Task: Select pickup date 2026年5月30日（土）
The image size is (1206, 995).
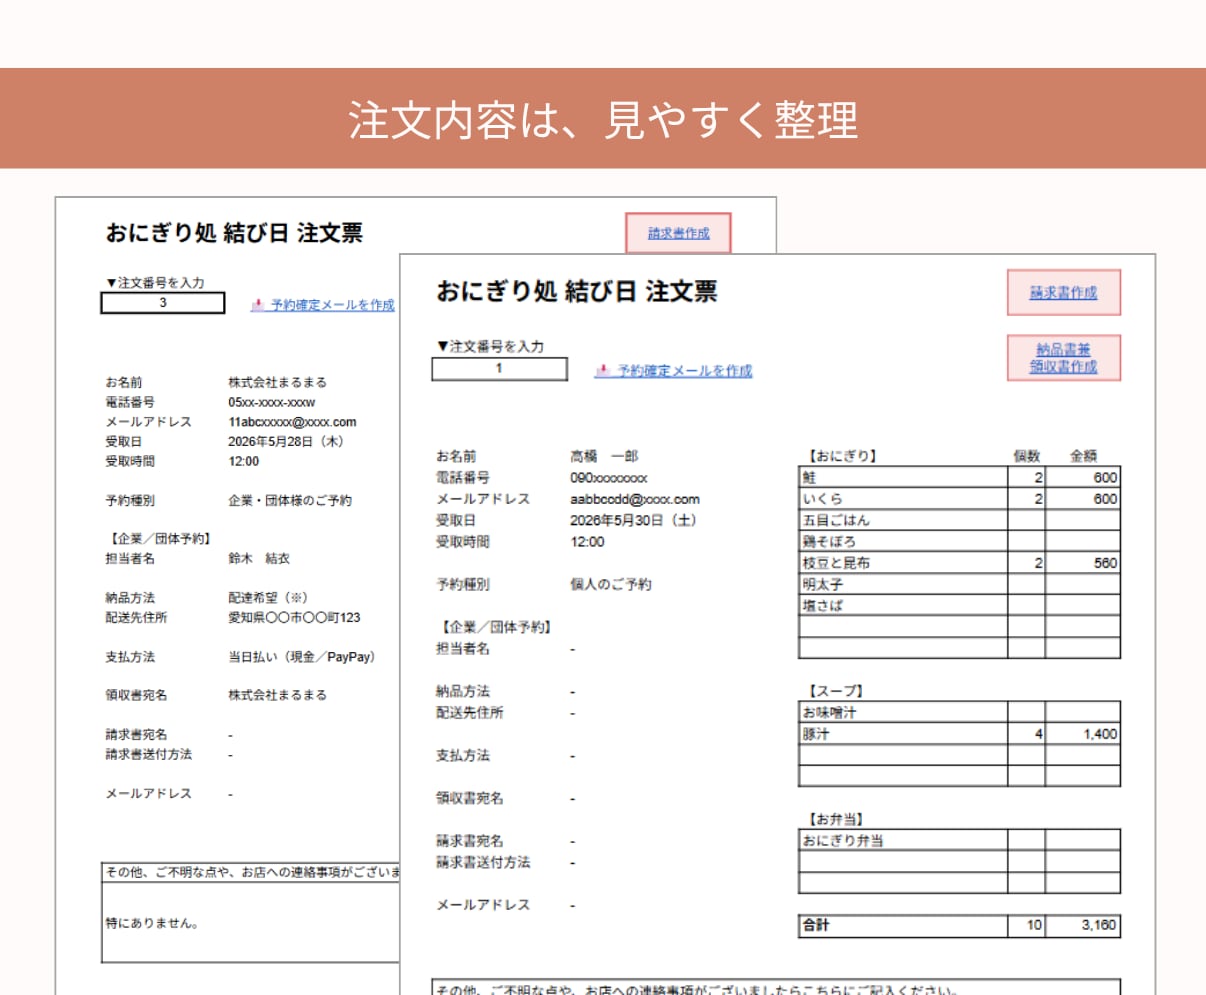Action: (x=633, y=520)
